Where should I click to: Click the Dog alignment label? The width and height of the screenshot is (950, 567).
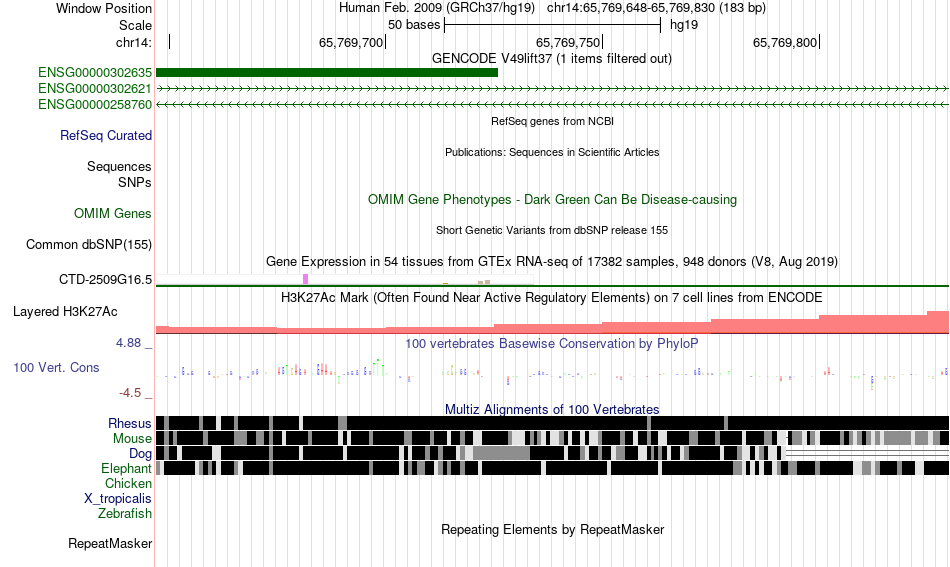(140, 454)
